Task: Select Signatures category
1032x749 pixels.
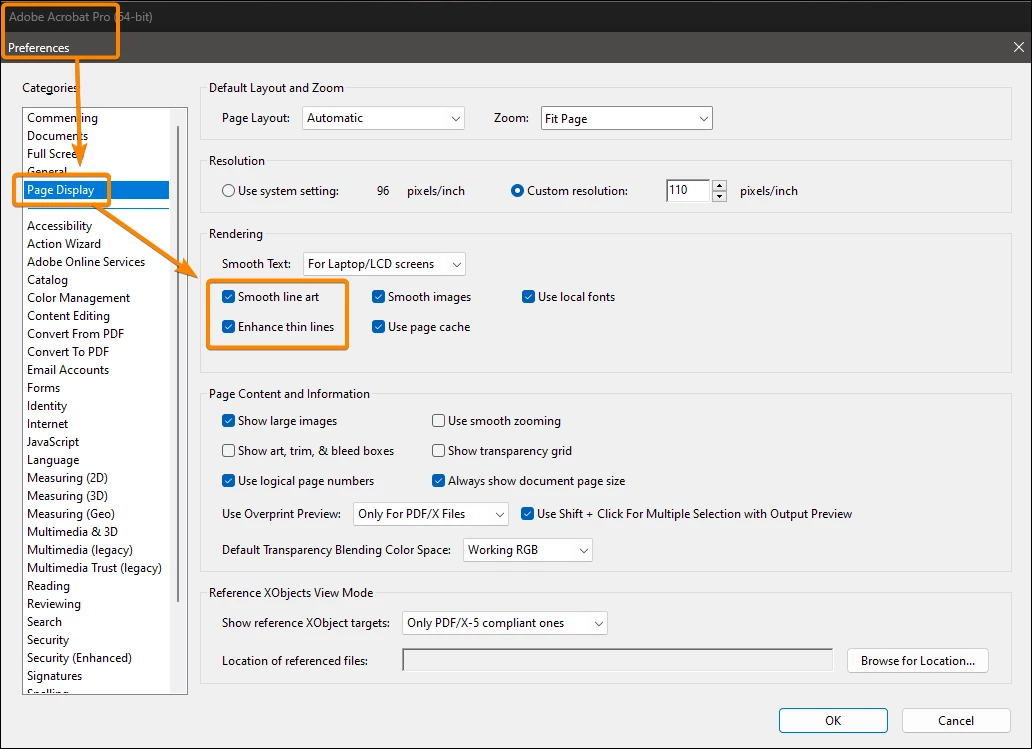Action: click(x=55, y=675)
